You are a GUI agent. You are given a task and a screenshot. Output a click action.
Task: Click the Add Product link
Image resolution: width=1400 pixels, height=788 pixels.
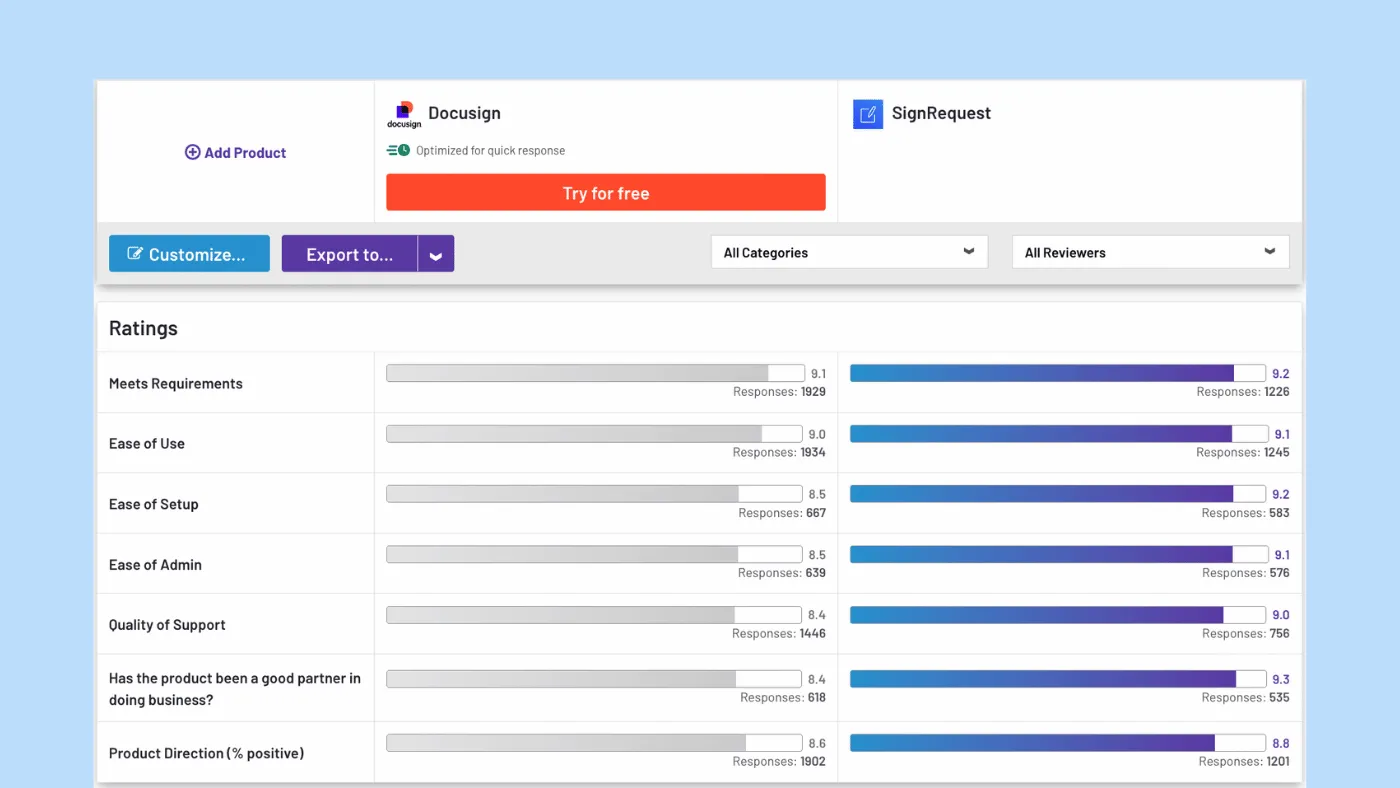(x=244, y=152)
